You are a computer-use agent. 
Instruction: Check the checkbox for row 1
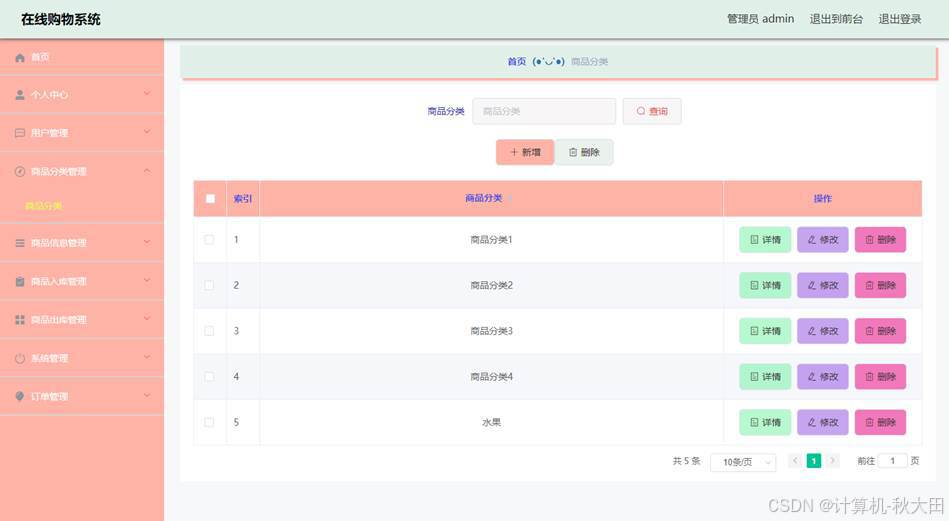tap(209, 240)
